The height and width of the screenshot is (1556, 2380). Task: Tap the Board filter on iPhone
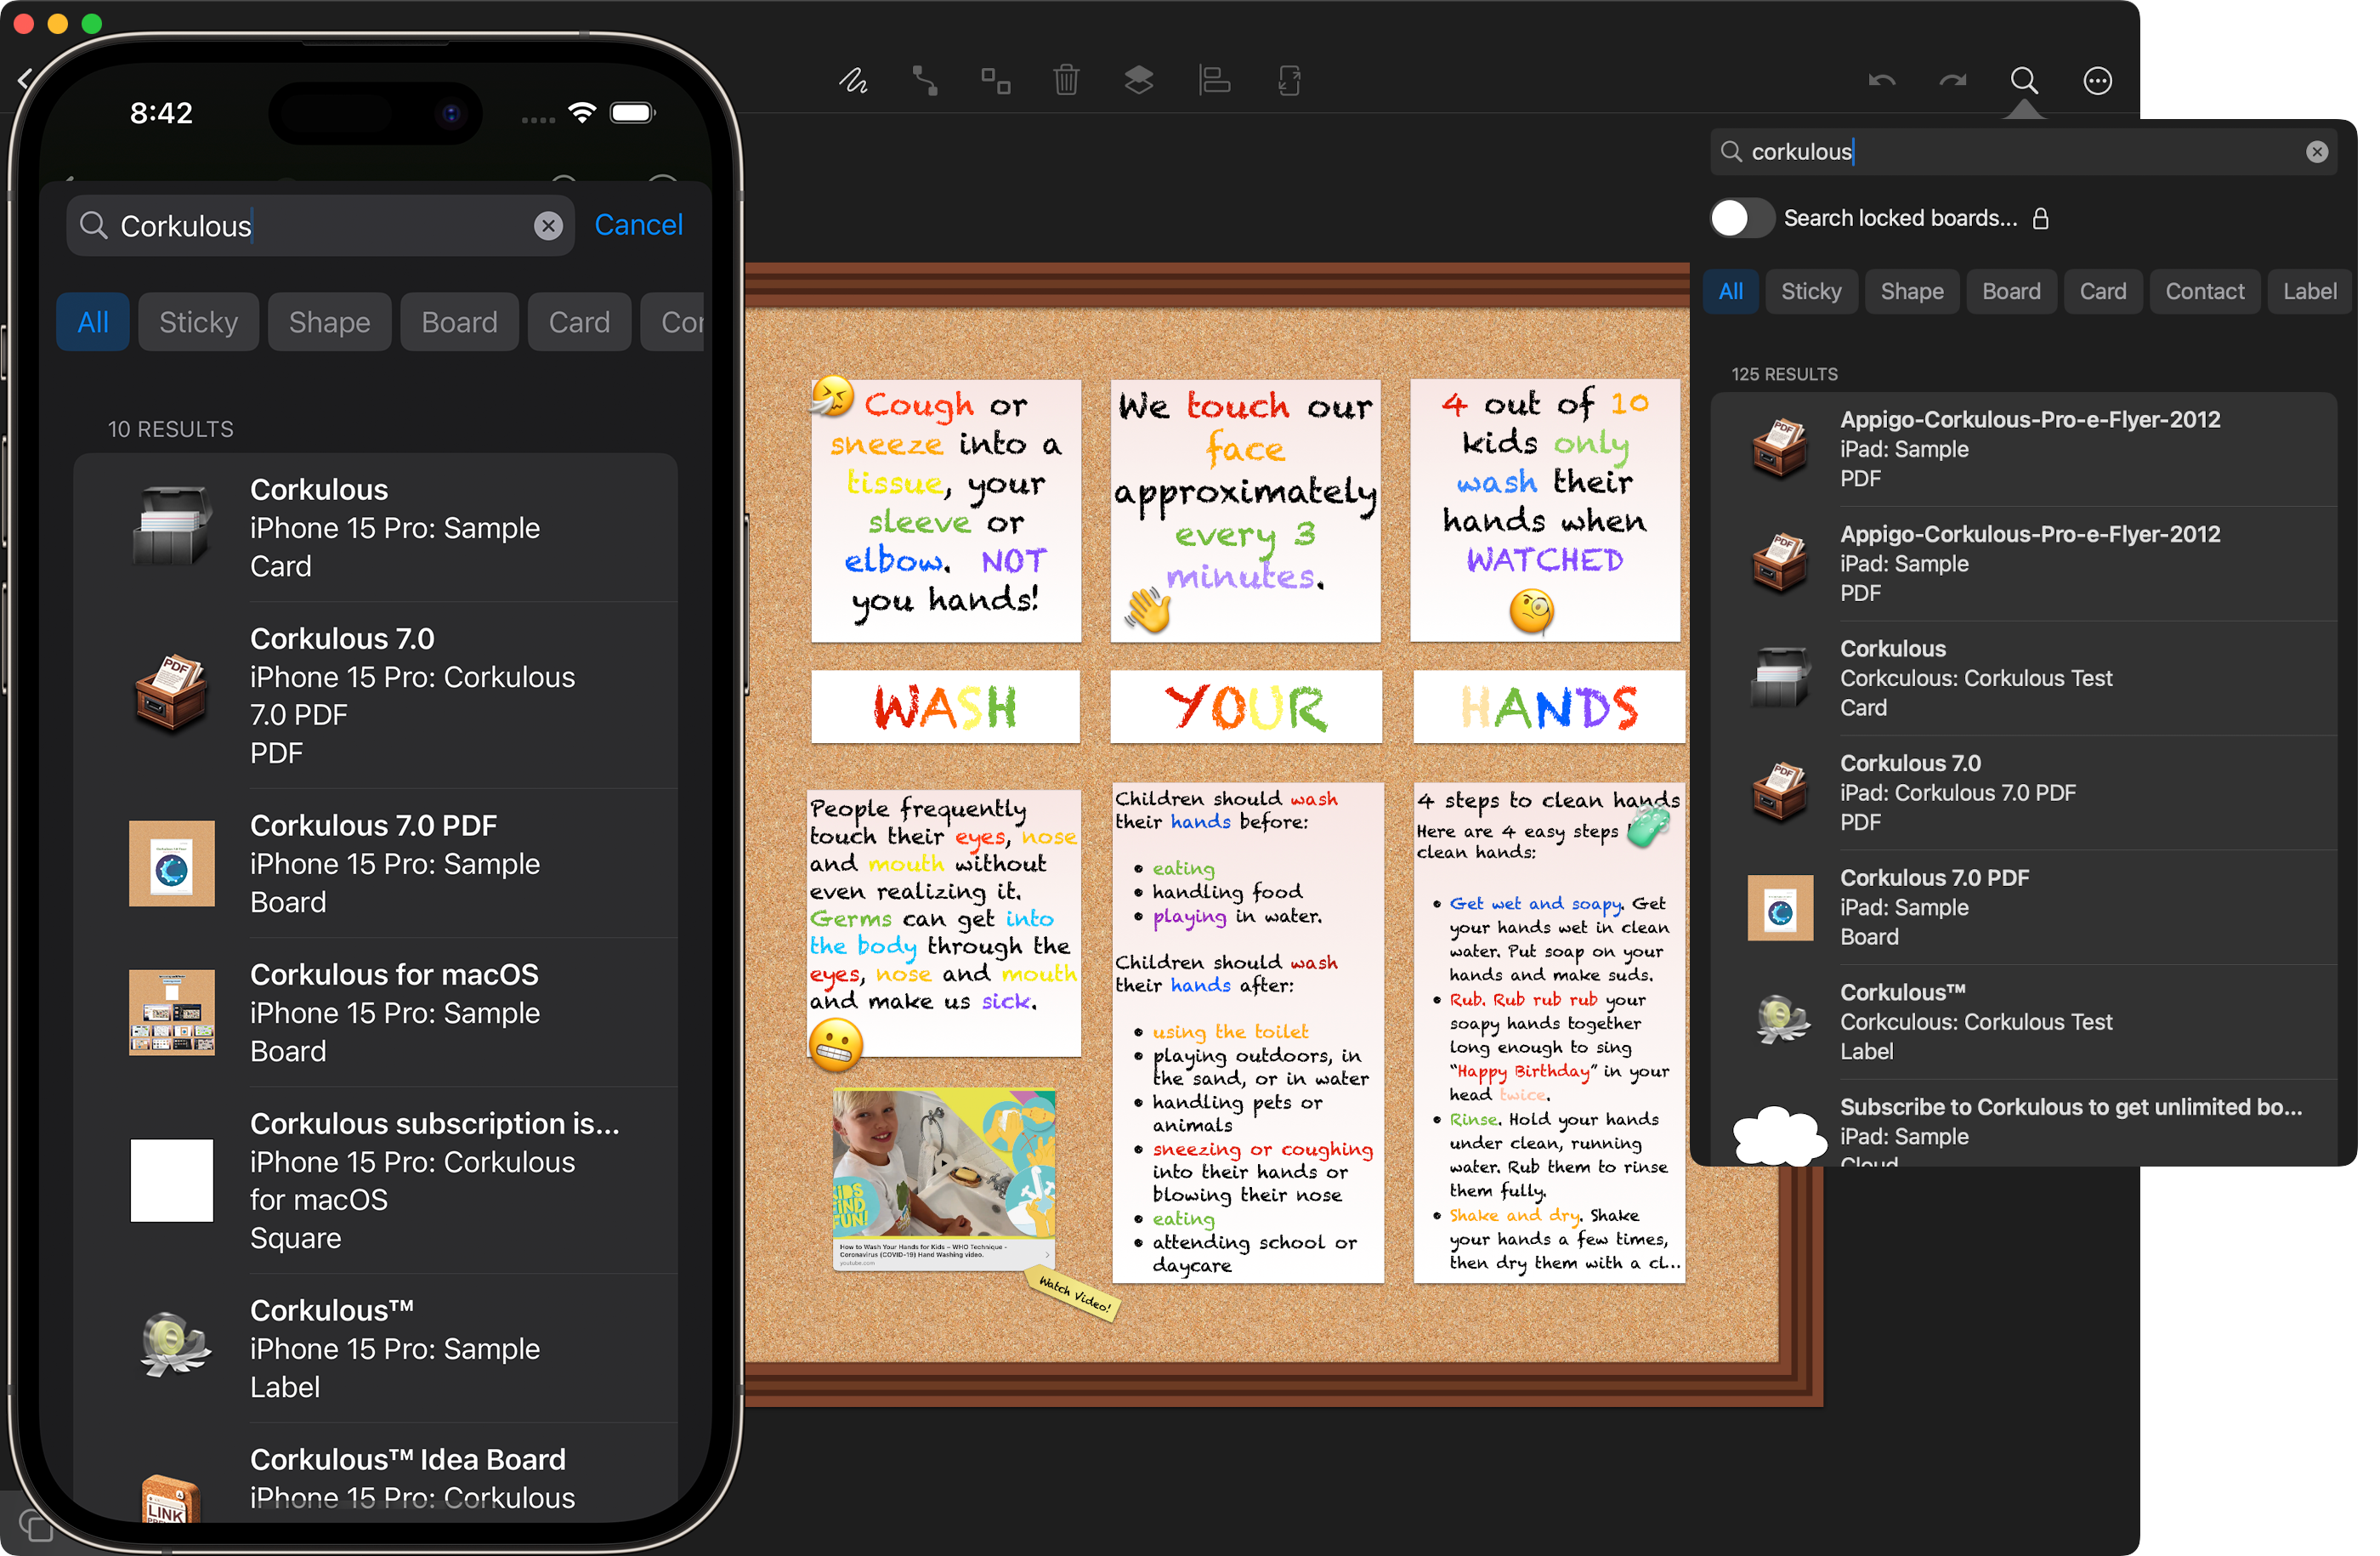pos(459,322)
